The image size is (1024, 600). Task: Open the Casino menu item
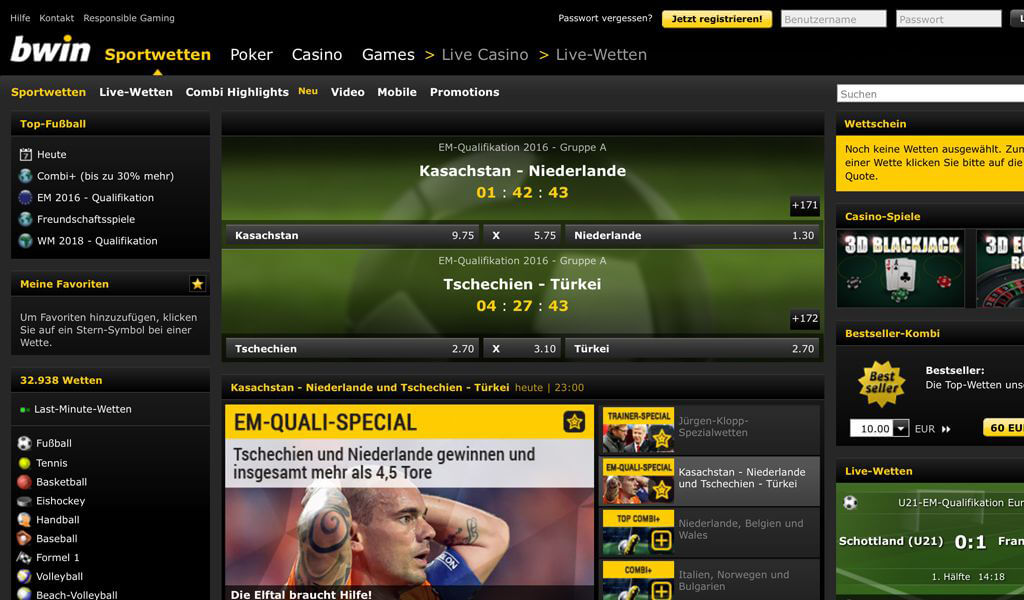317,55
